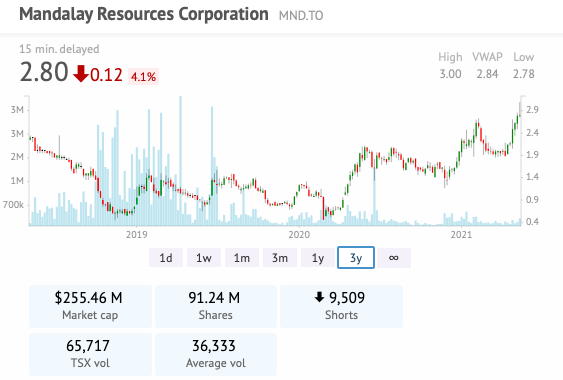Click the VWAP 2.84 value
Image resolution: width=563 pixels, height=380 pixels.
(x=487, y=74)
